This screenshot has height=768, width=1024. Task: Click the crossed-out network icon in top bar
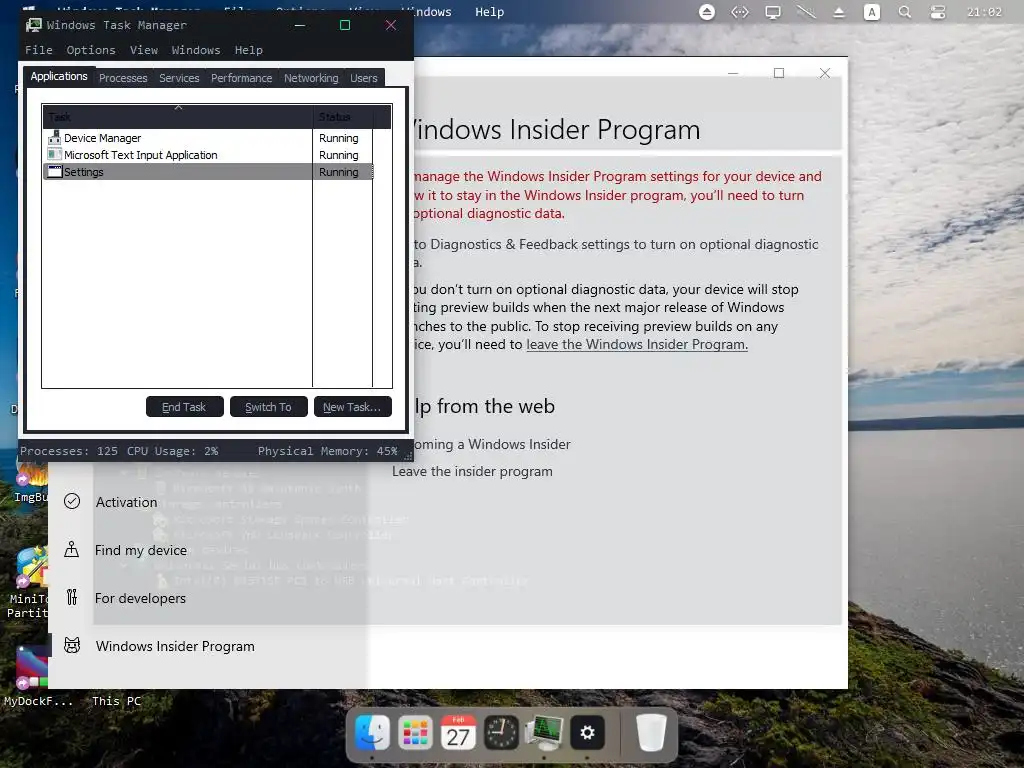(806, 12)
